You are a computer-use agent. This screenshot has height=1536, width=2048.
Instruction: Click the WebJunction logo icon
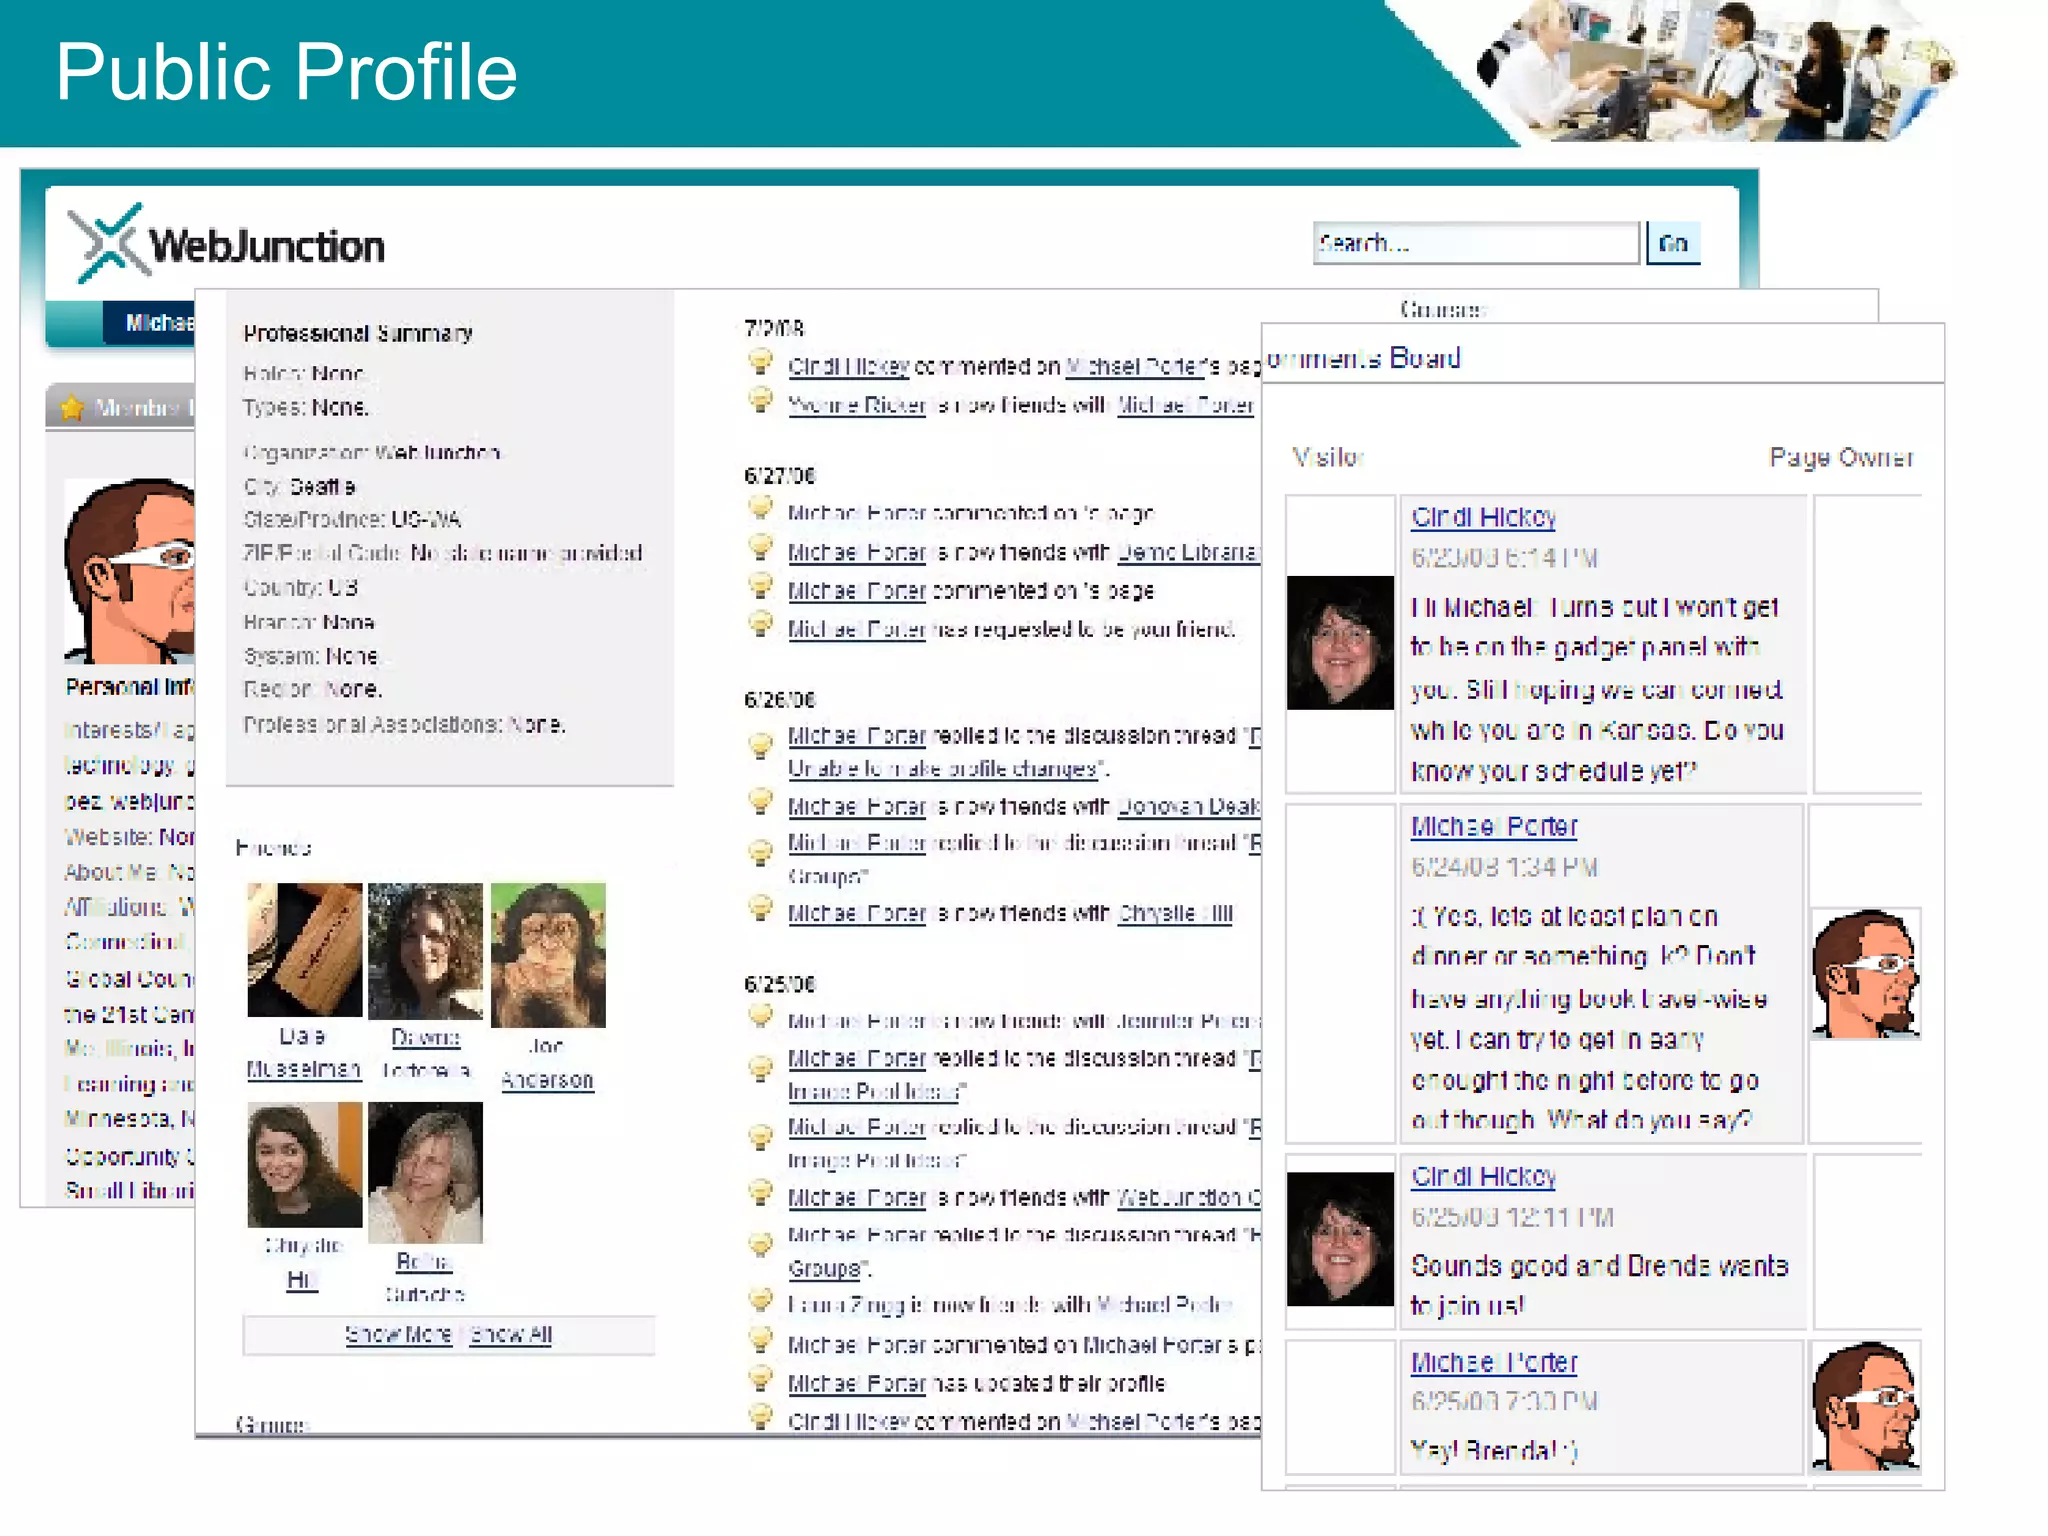(108, 243)
